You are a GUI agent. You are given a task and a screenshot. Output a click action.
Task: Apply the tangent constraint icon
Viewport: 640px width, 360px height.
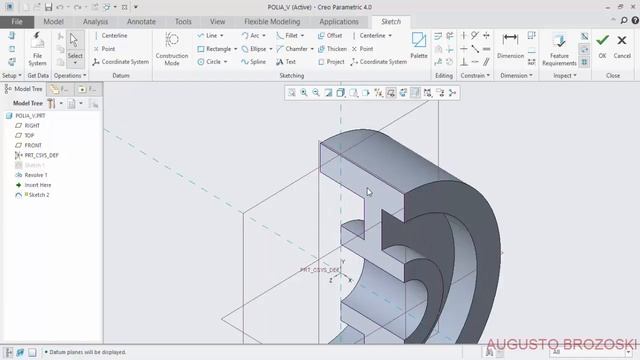(475, 36)
